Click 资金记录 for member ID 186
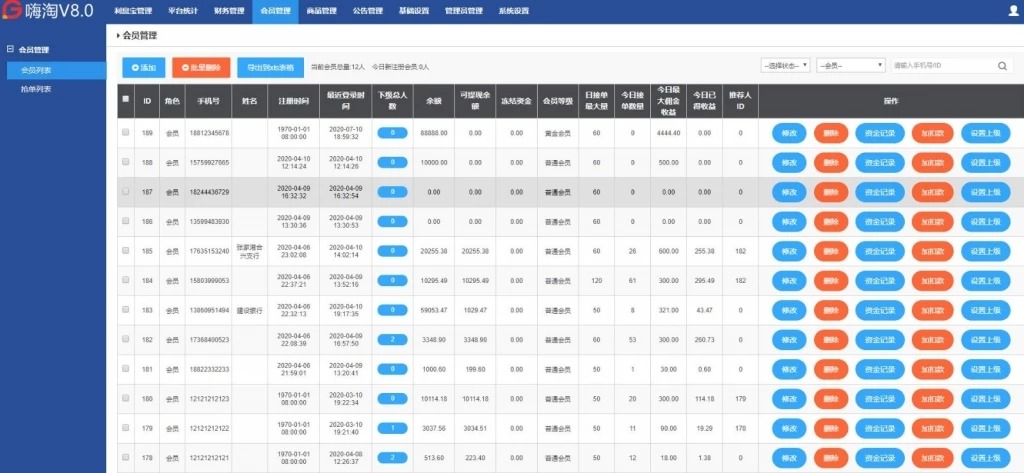This screenshot has width=1024, height=473. point(876,221)
